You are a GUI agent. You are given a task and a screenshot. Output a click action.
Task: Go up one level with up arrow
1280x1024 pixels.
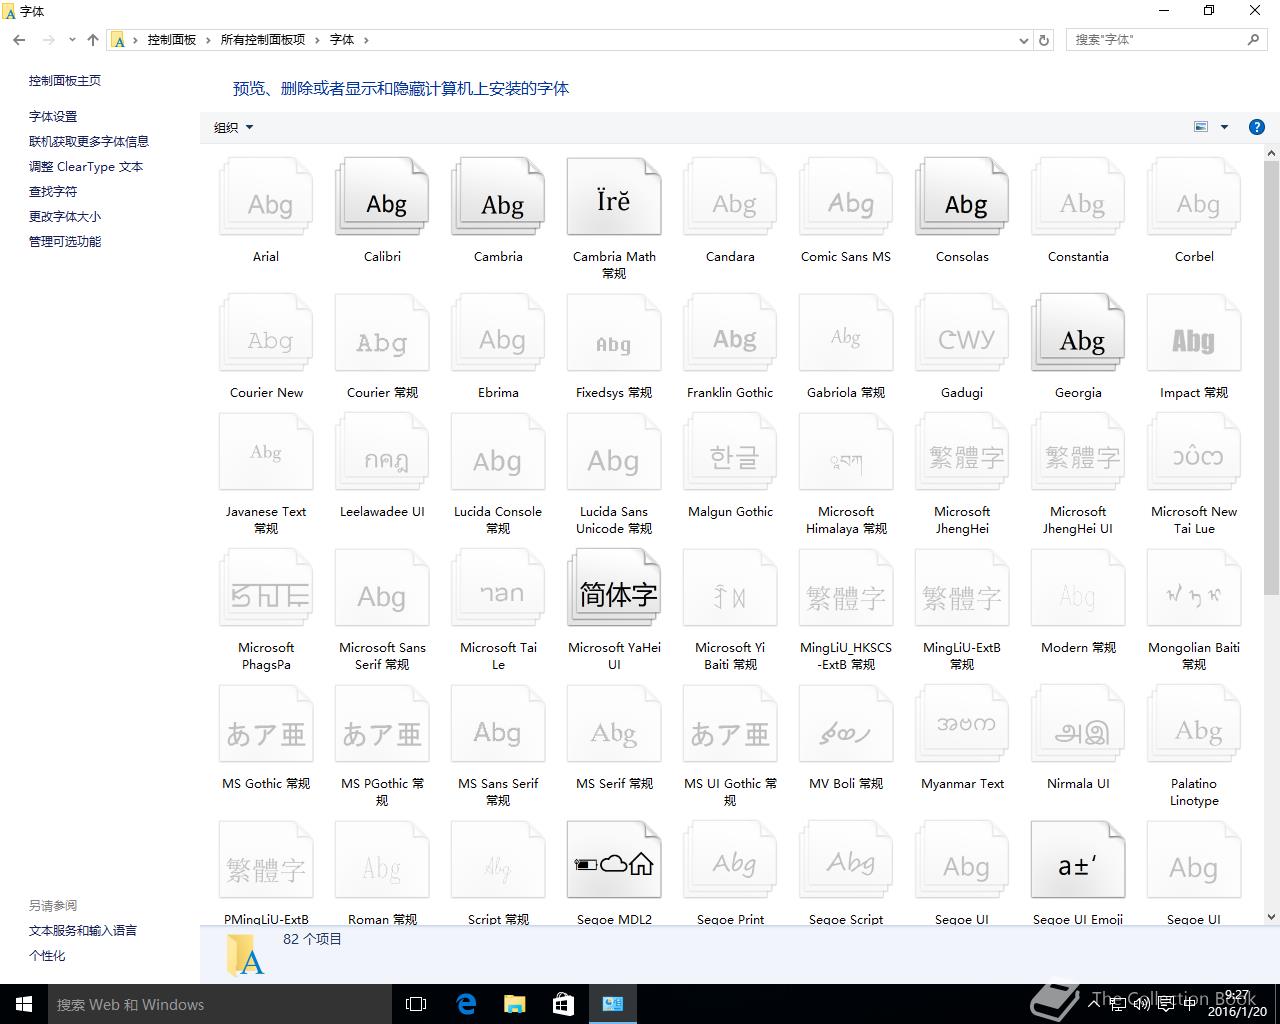tap(93, 40)
